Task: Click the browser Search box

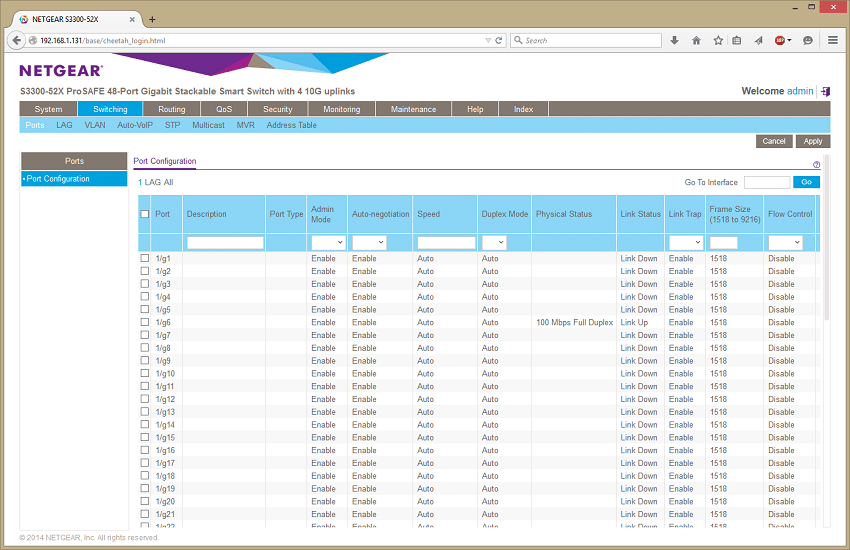Action: tap(586, 40)
